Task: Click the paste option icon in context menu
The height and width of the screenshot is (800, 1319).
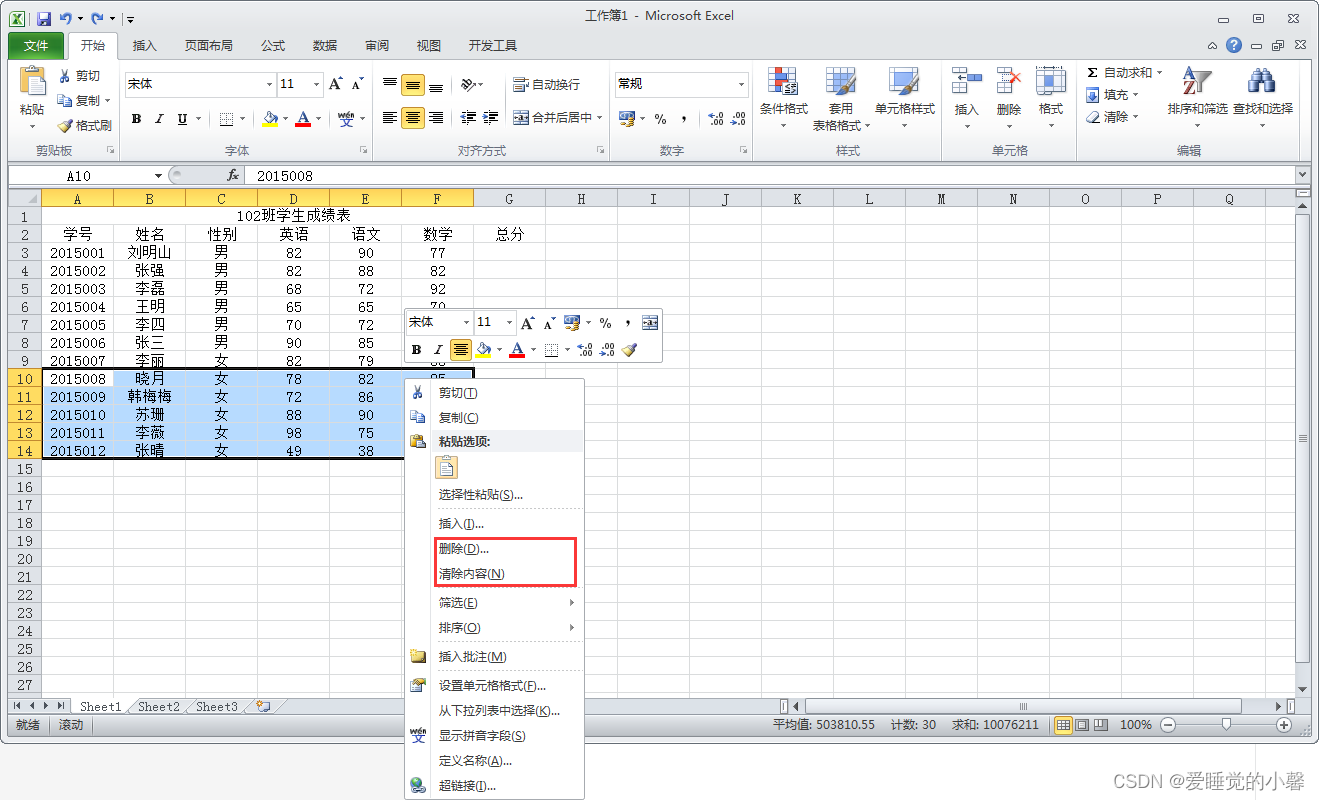Action: [446, 467]
